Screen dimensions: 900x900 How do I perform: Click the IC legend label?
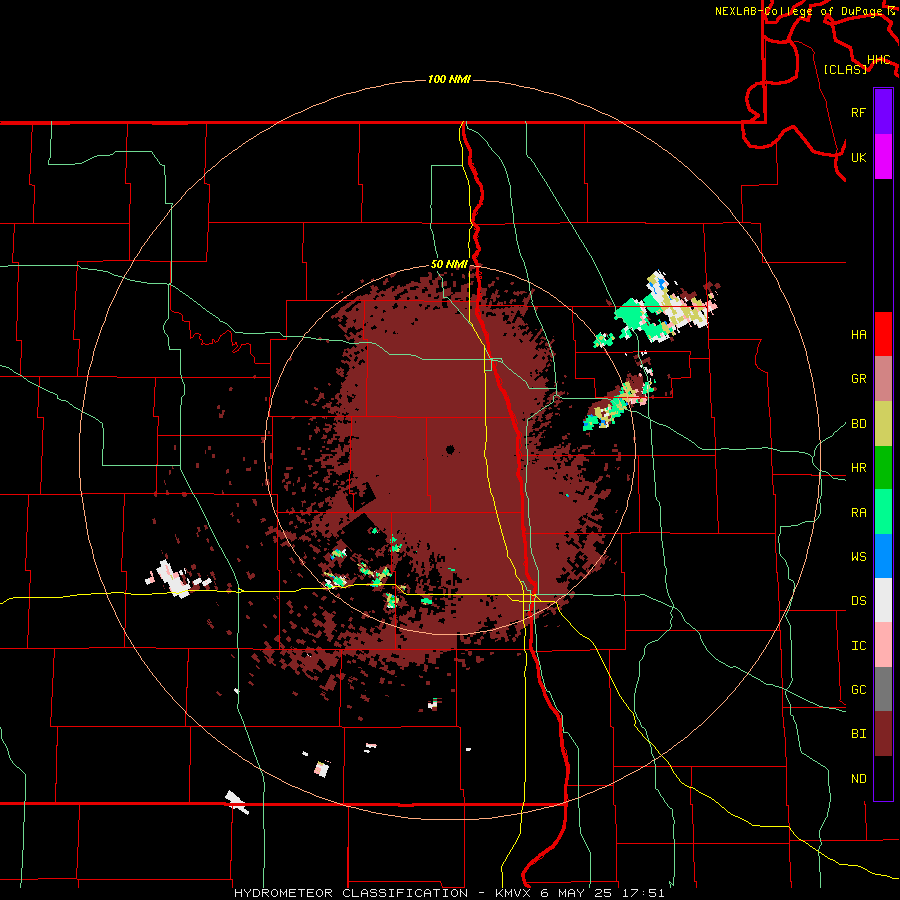point(858,646)
